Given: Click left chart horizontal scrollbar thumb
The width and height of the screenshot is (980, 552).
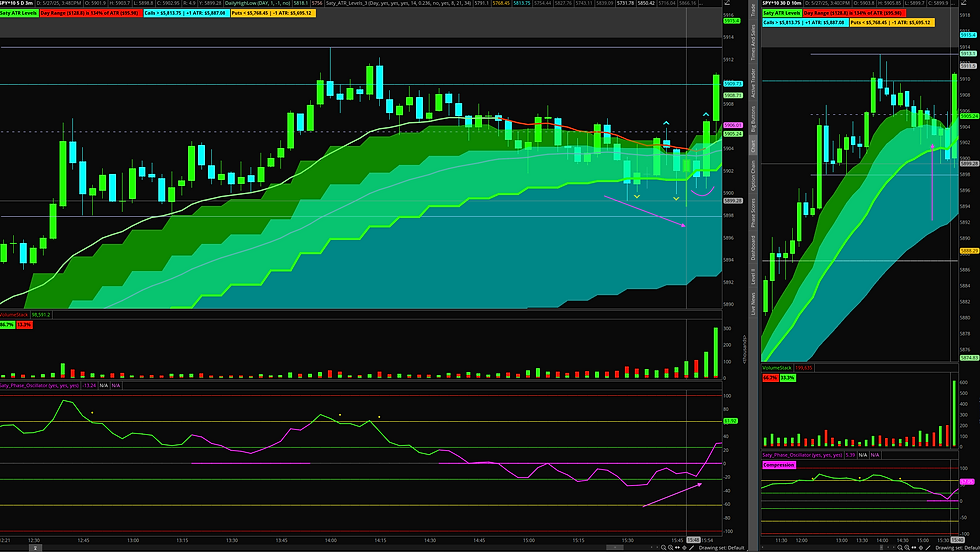Looking at the screenshot, I should (615, 548).
